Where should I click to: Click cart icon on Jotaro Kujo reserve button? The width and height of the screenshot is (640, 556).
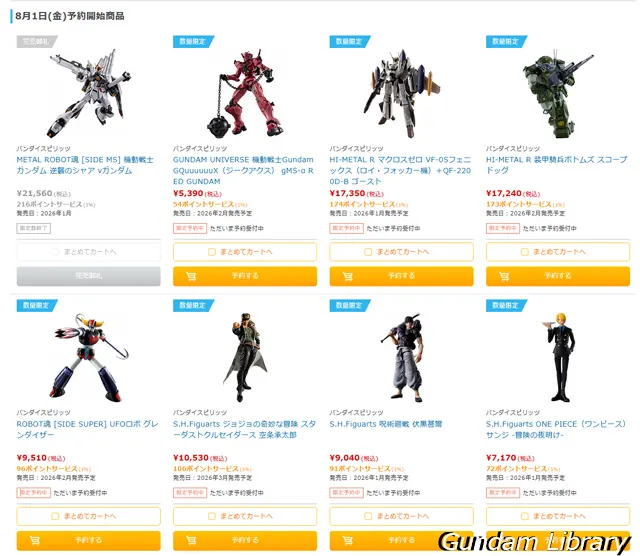pyautogui.click(x=191, y=541)
